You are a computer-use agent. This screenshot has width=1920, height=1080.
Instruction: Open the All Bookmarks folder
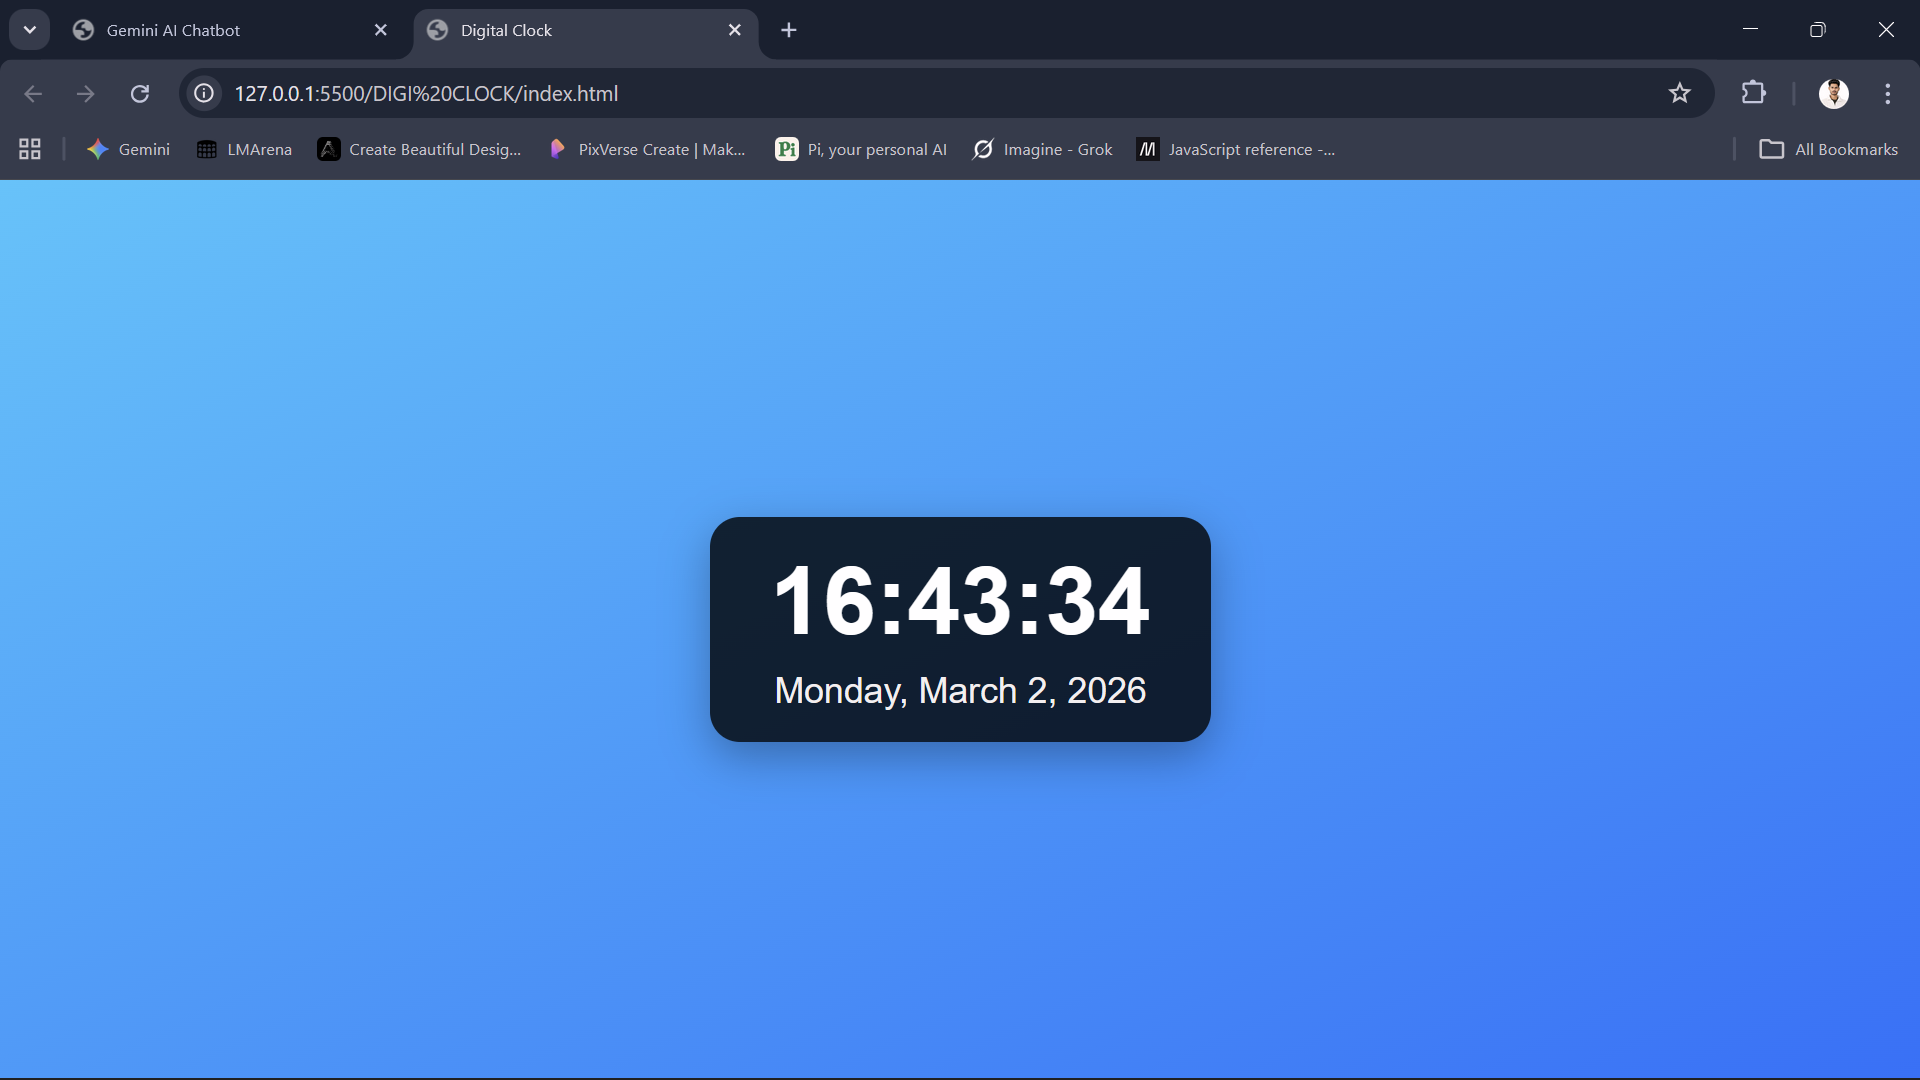[x=1829, y=149]
